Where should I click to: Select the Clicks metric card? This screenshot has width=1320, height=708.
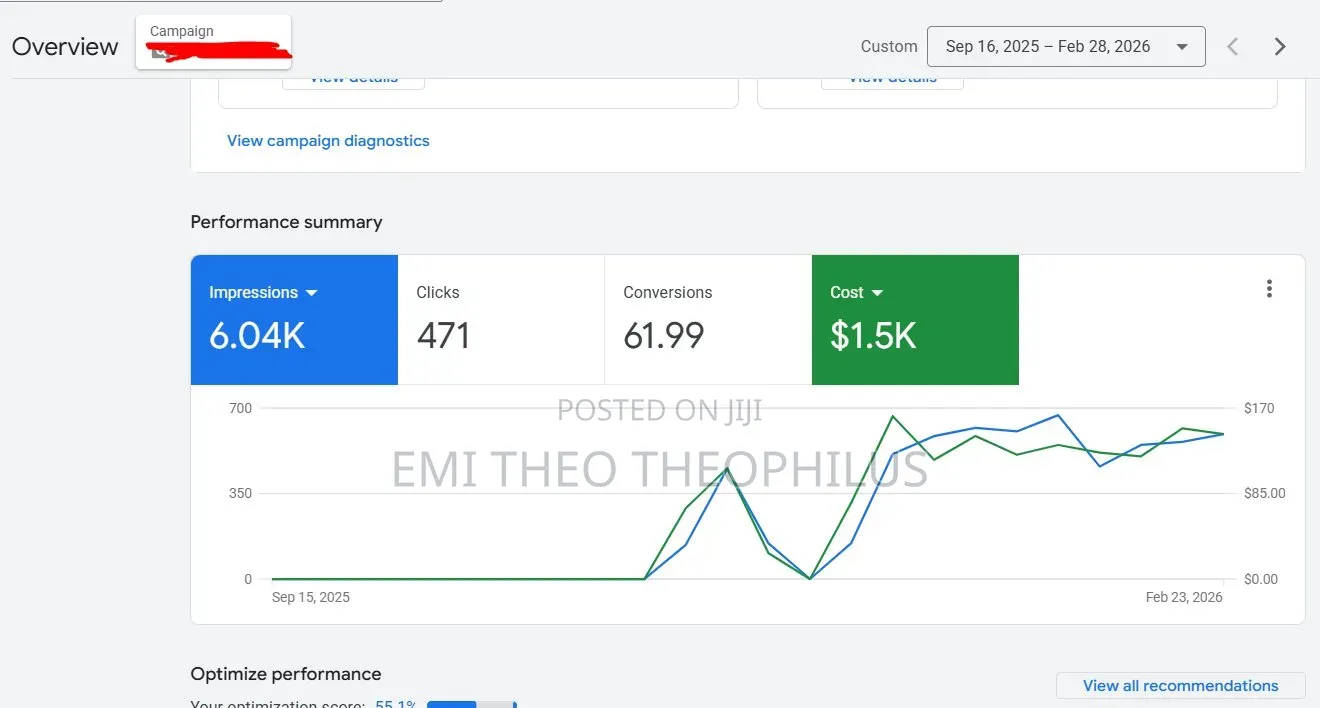501,320
